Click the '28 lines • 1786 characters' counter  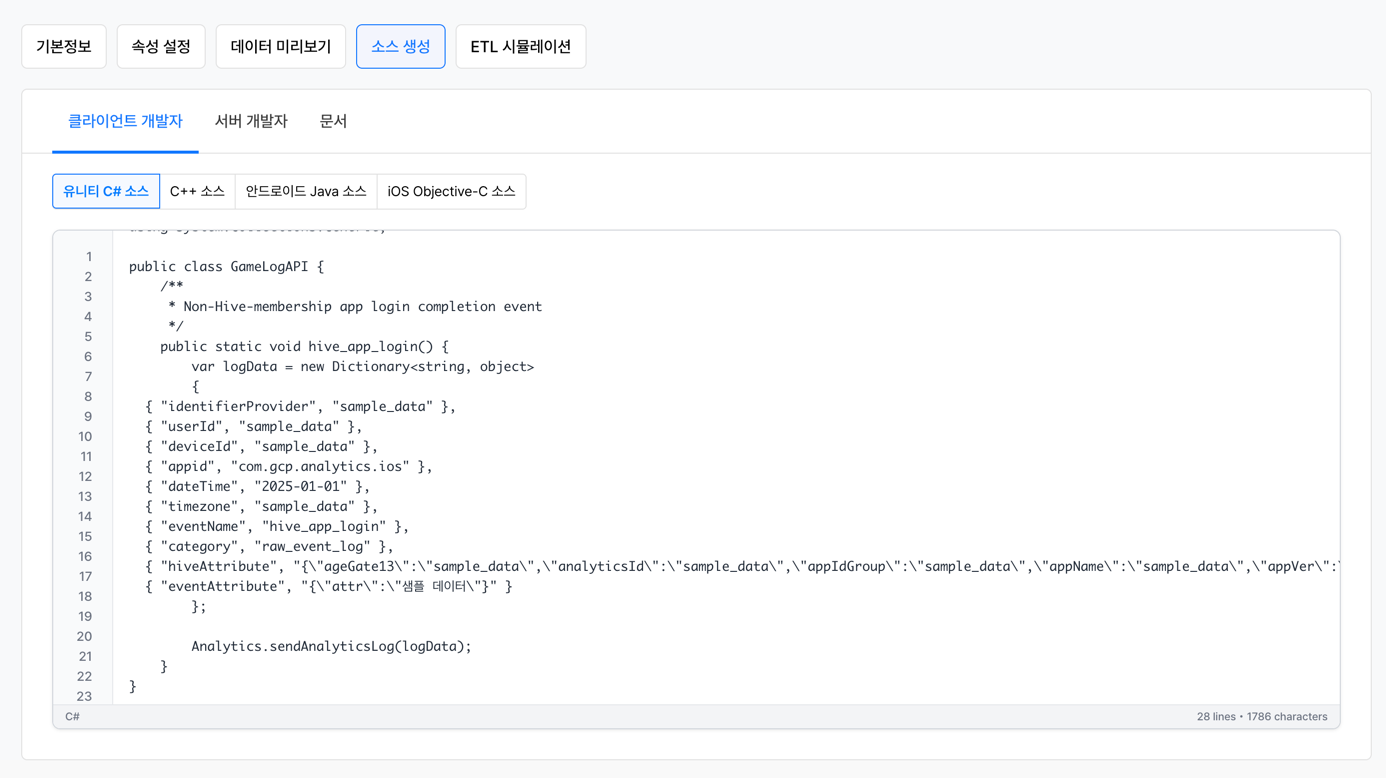(x=1261, y=717)
